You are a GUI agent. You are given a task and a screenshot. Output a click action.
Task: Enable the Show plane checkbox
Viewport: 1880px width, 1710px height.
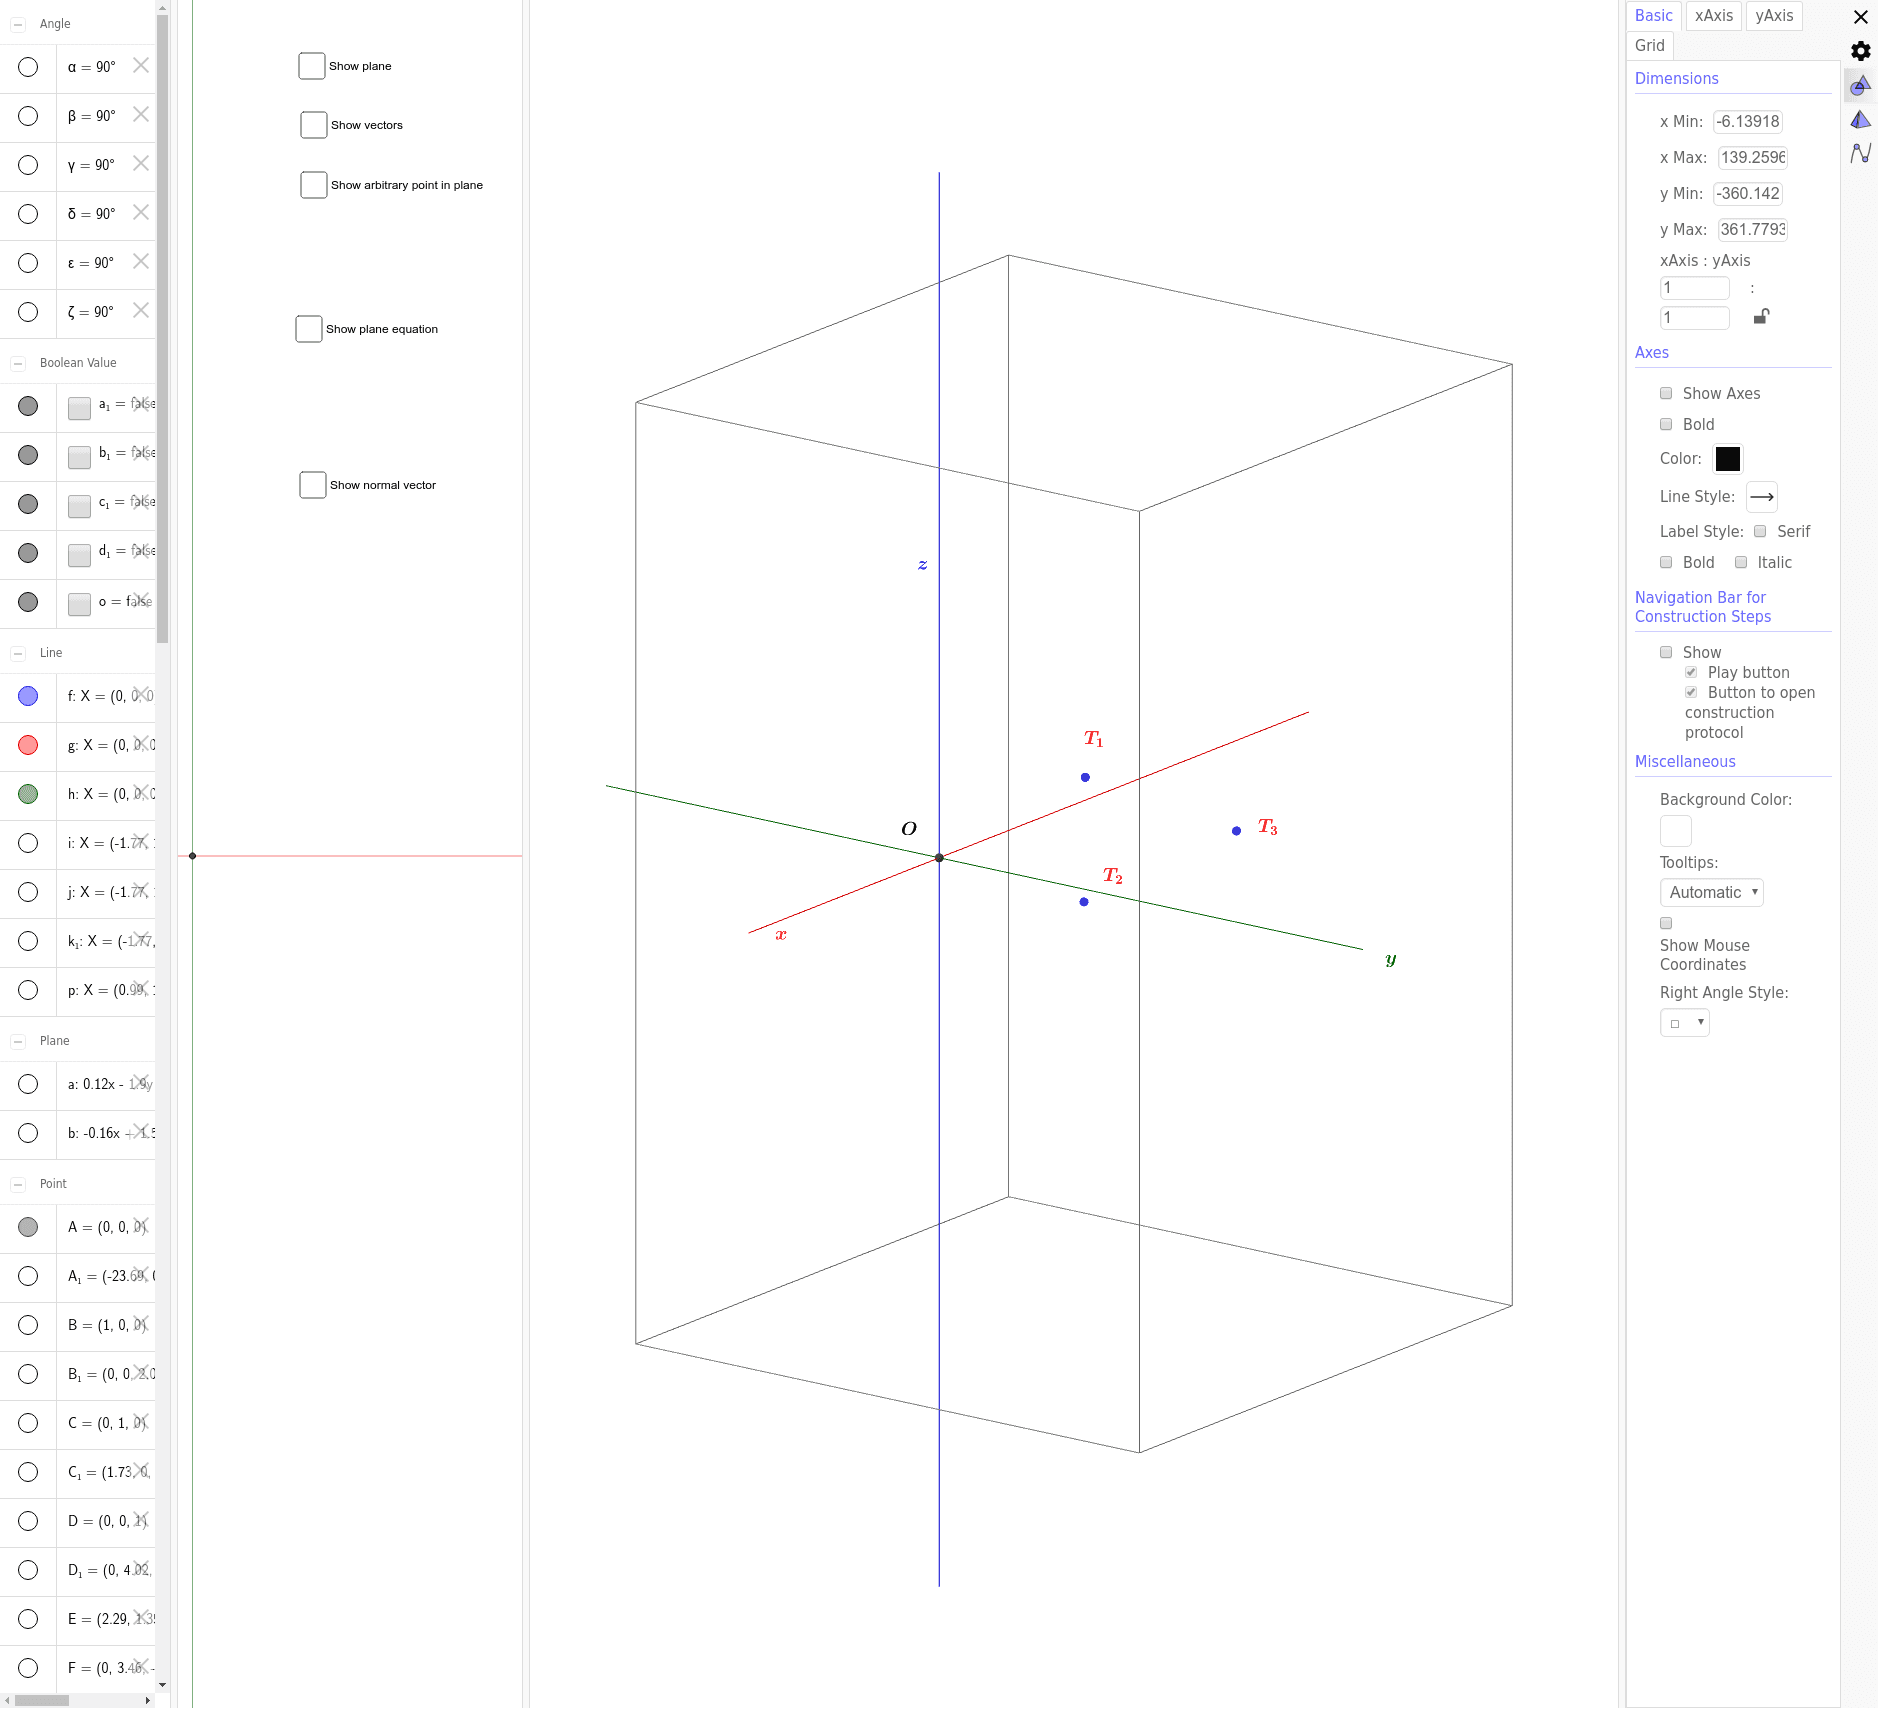pos(313,65)
